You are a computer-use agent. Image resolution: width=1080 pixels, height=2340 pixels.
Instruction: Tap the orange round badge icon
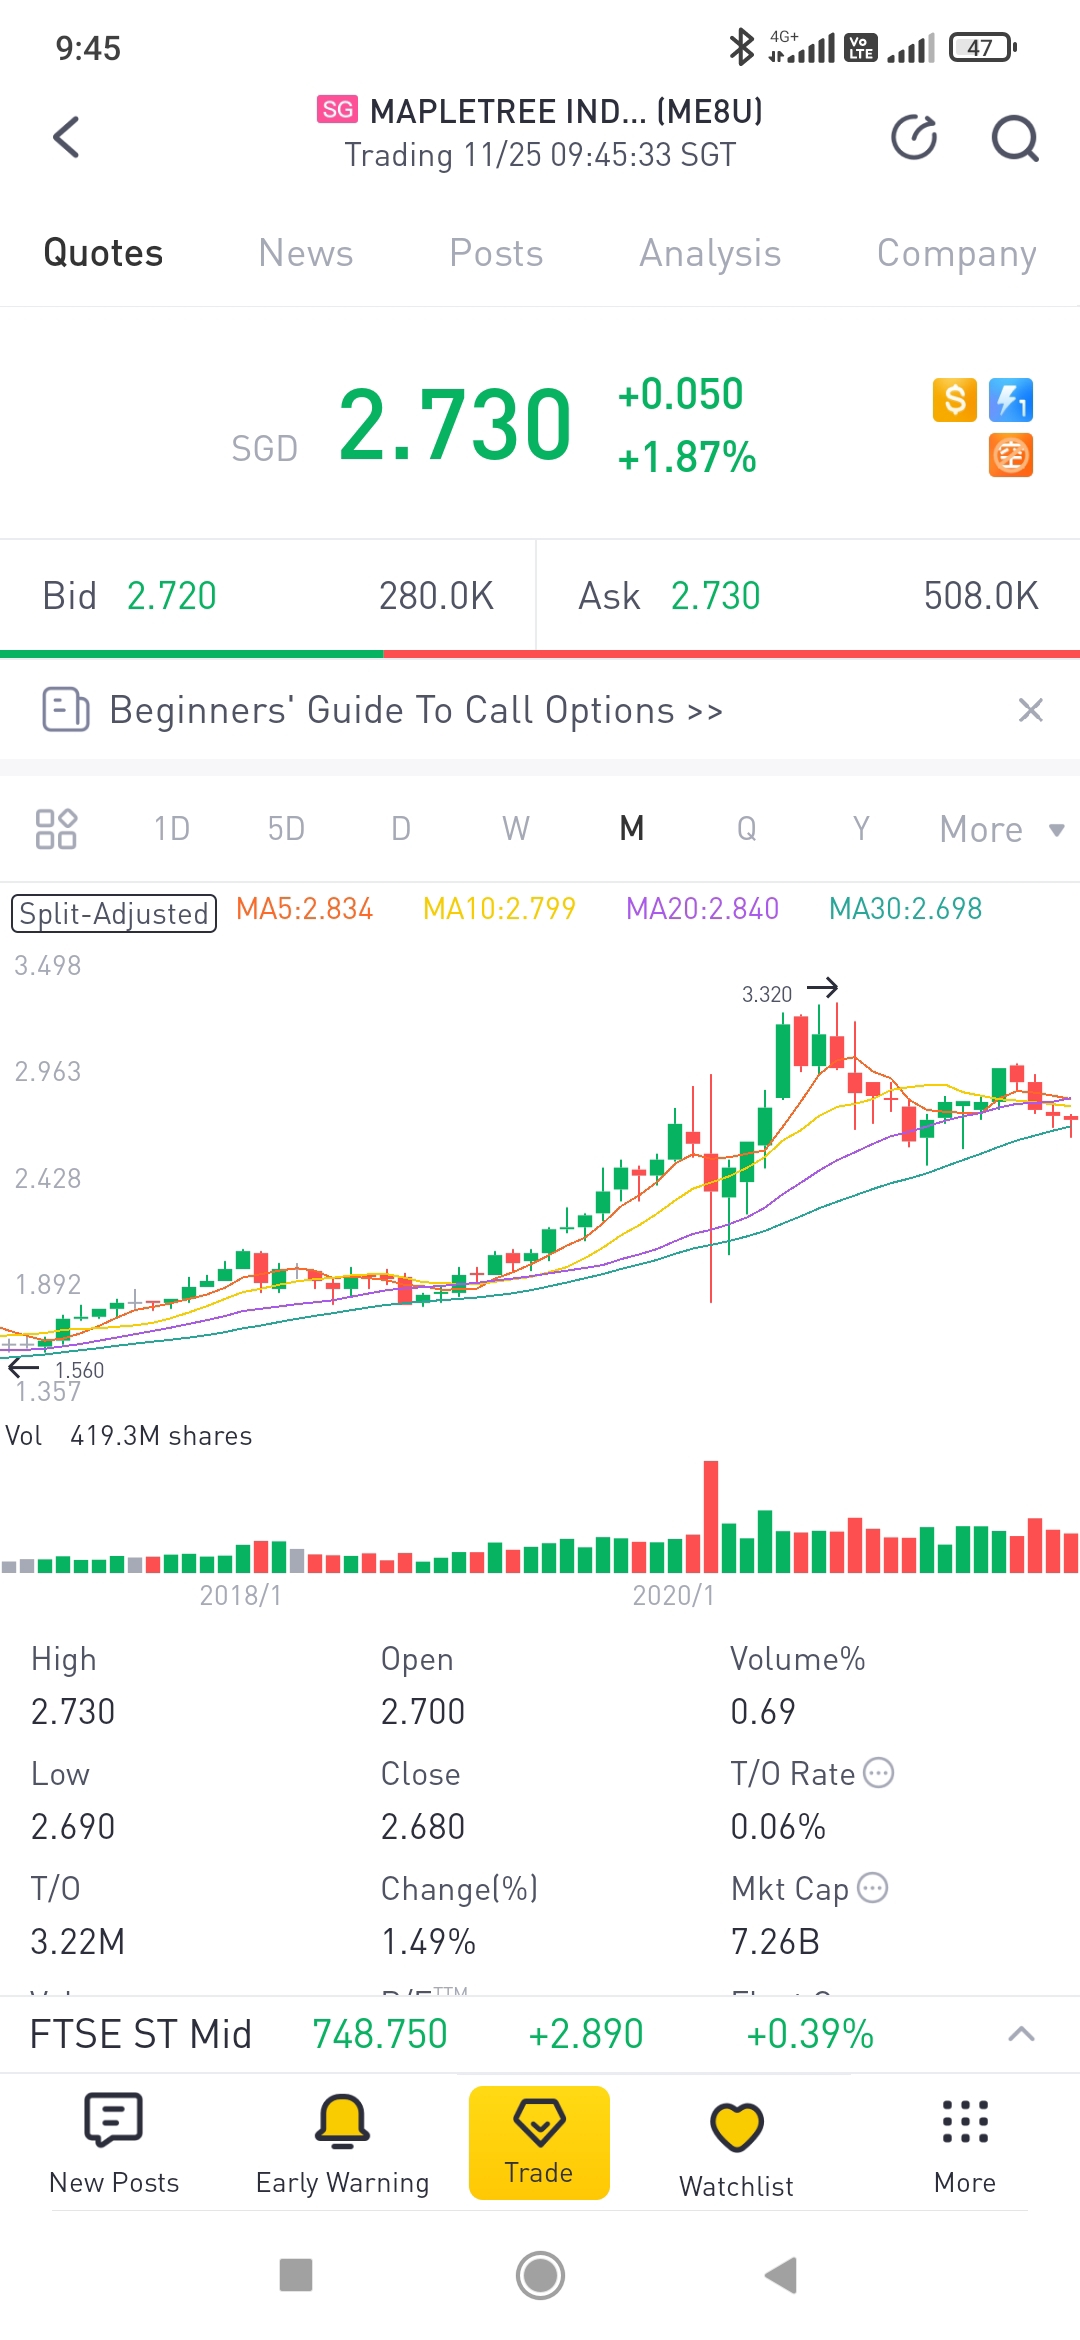coord(1011,456)
